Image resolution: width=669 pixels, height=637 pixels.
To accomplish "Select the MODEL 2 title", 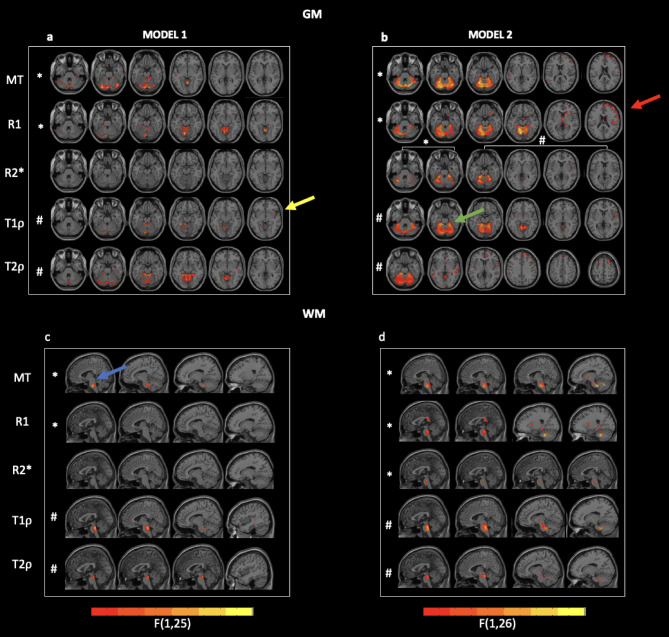I will [490, 35].
